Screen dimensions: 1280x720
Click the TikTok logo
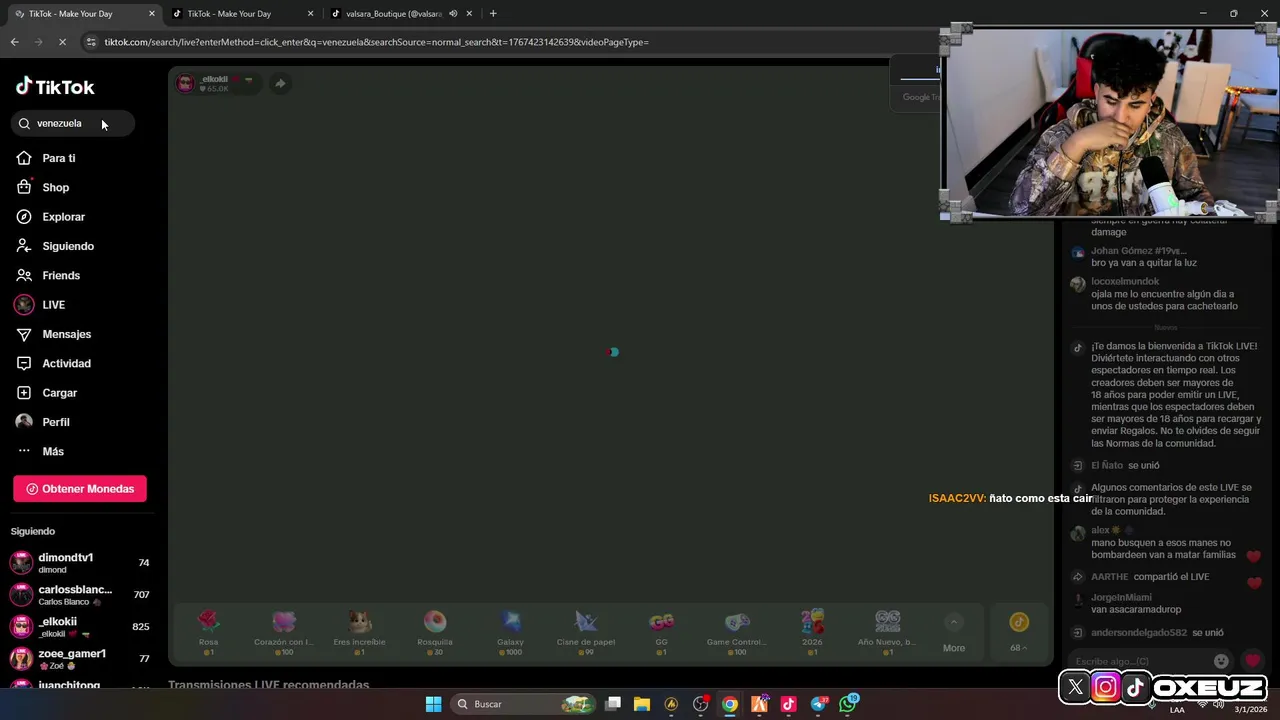point(55,87)
